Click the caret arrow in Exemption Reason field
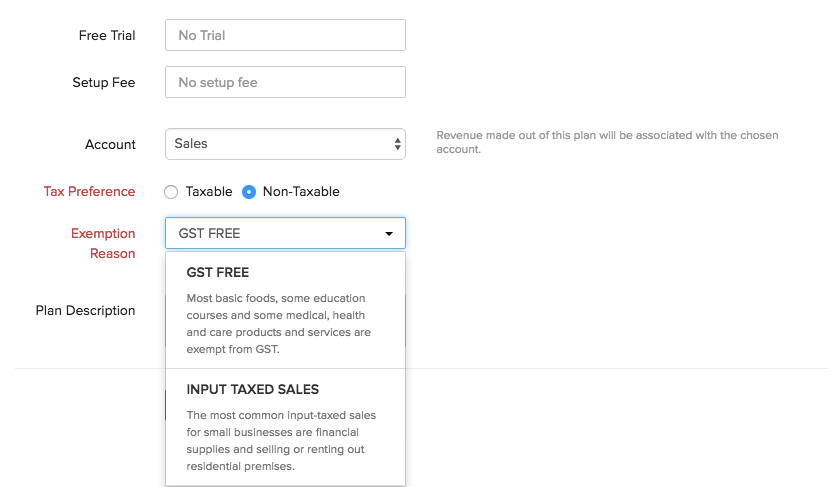Screen dimensions: 838x487 tap(389, 234)
